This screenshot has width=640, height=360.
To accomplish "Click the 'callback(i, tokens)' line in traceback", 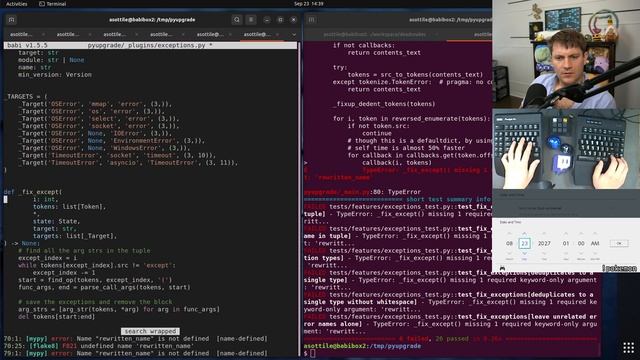I will pyautogui.click(x=397, y=163).
